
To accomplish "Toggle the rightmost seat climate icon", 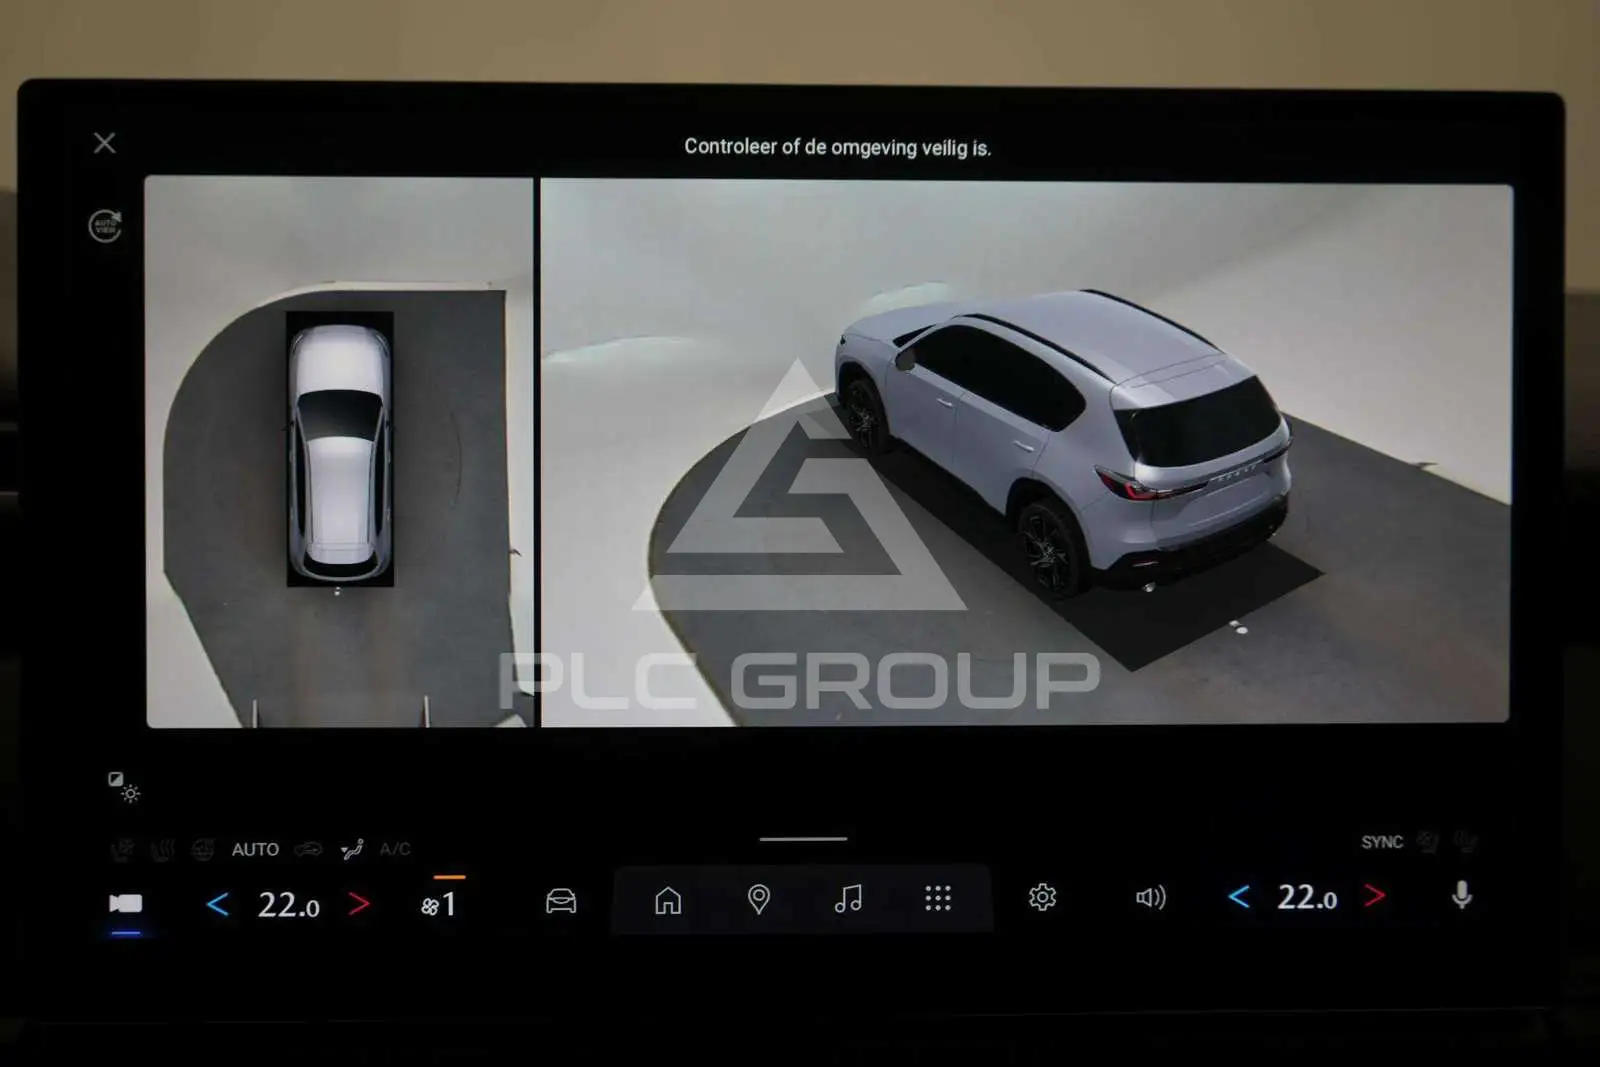I will [x=1466, y=842].
